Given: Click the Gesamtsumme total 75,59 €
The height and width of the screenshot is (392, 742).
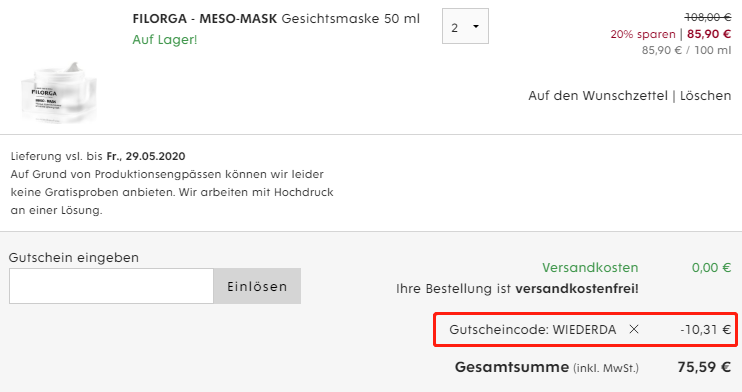Looking at the screenshot, I should pyautogui.click(x=704, y=367).
